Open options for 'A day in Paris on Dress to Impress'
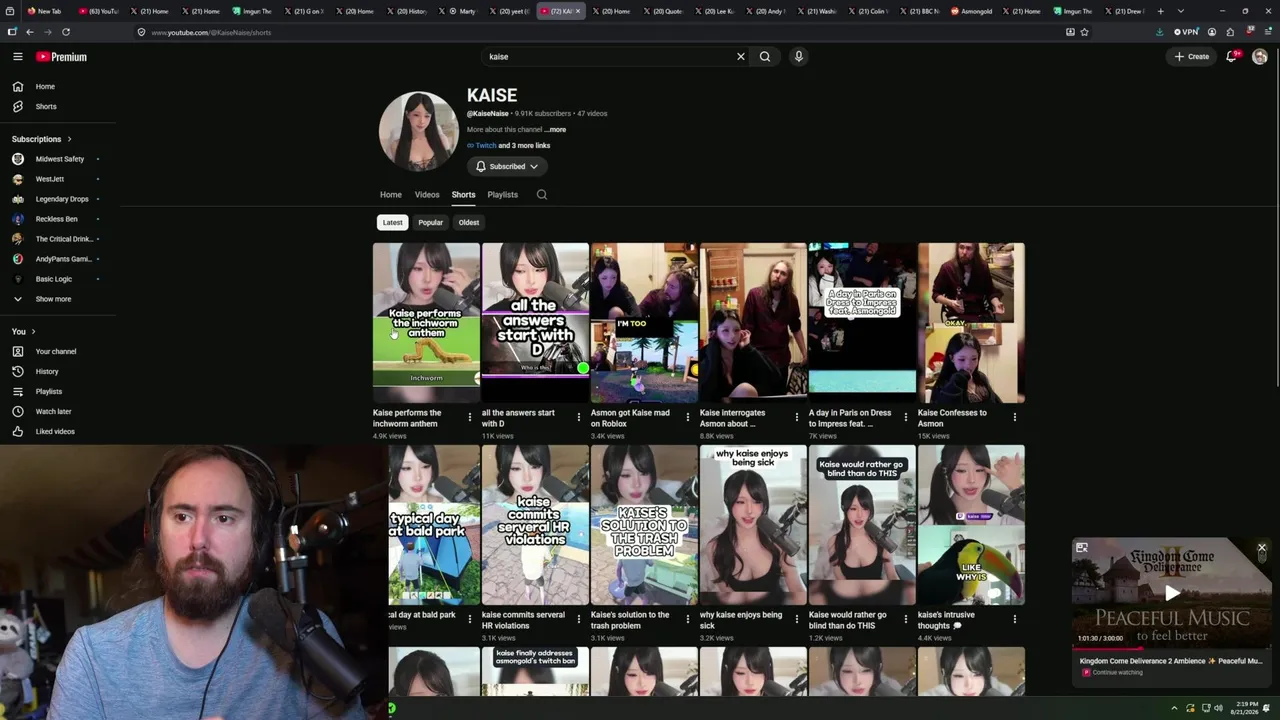 pos(906,417)
